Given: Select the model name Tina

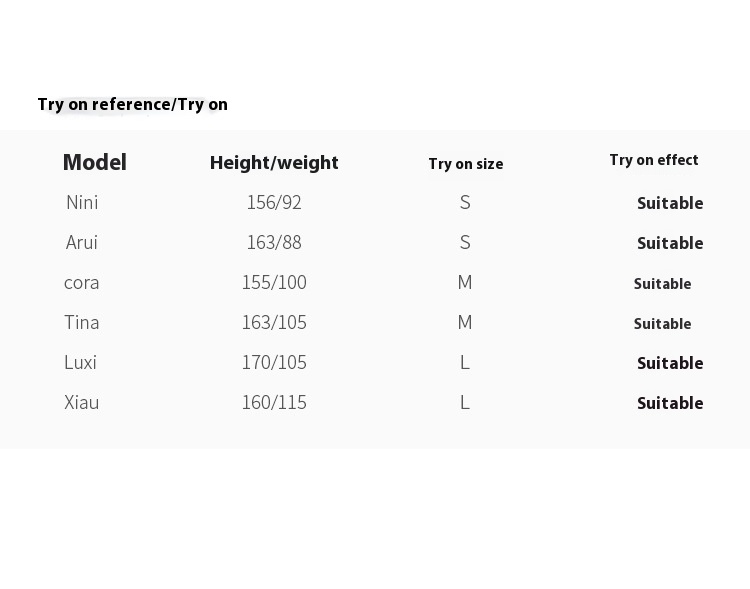Looking at the screenshot, I should (x=82, y=322).
